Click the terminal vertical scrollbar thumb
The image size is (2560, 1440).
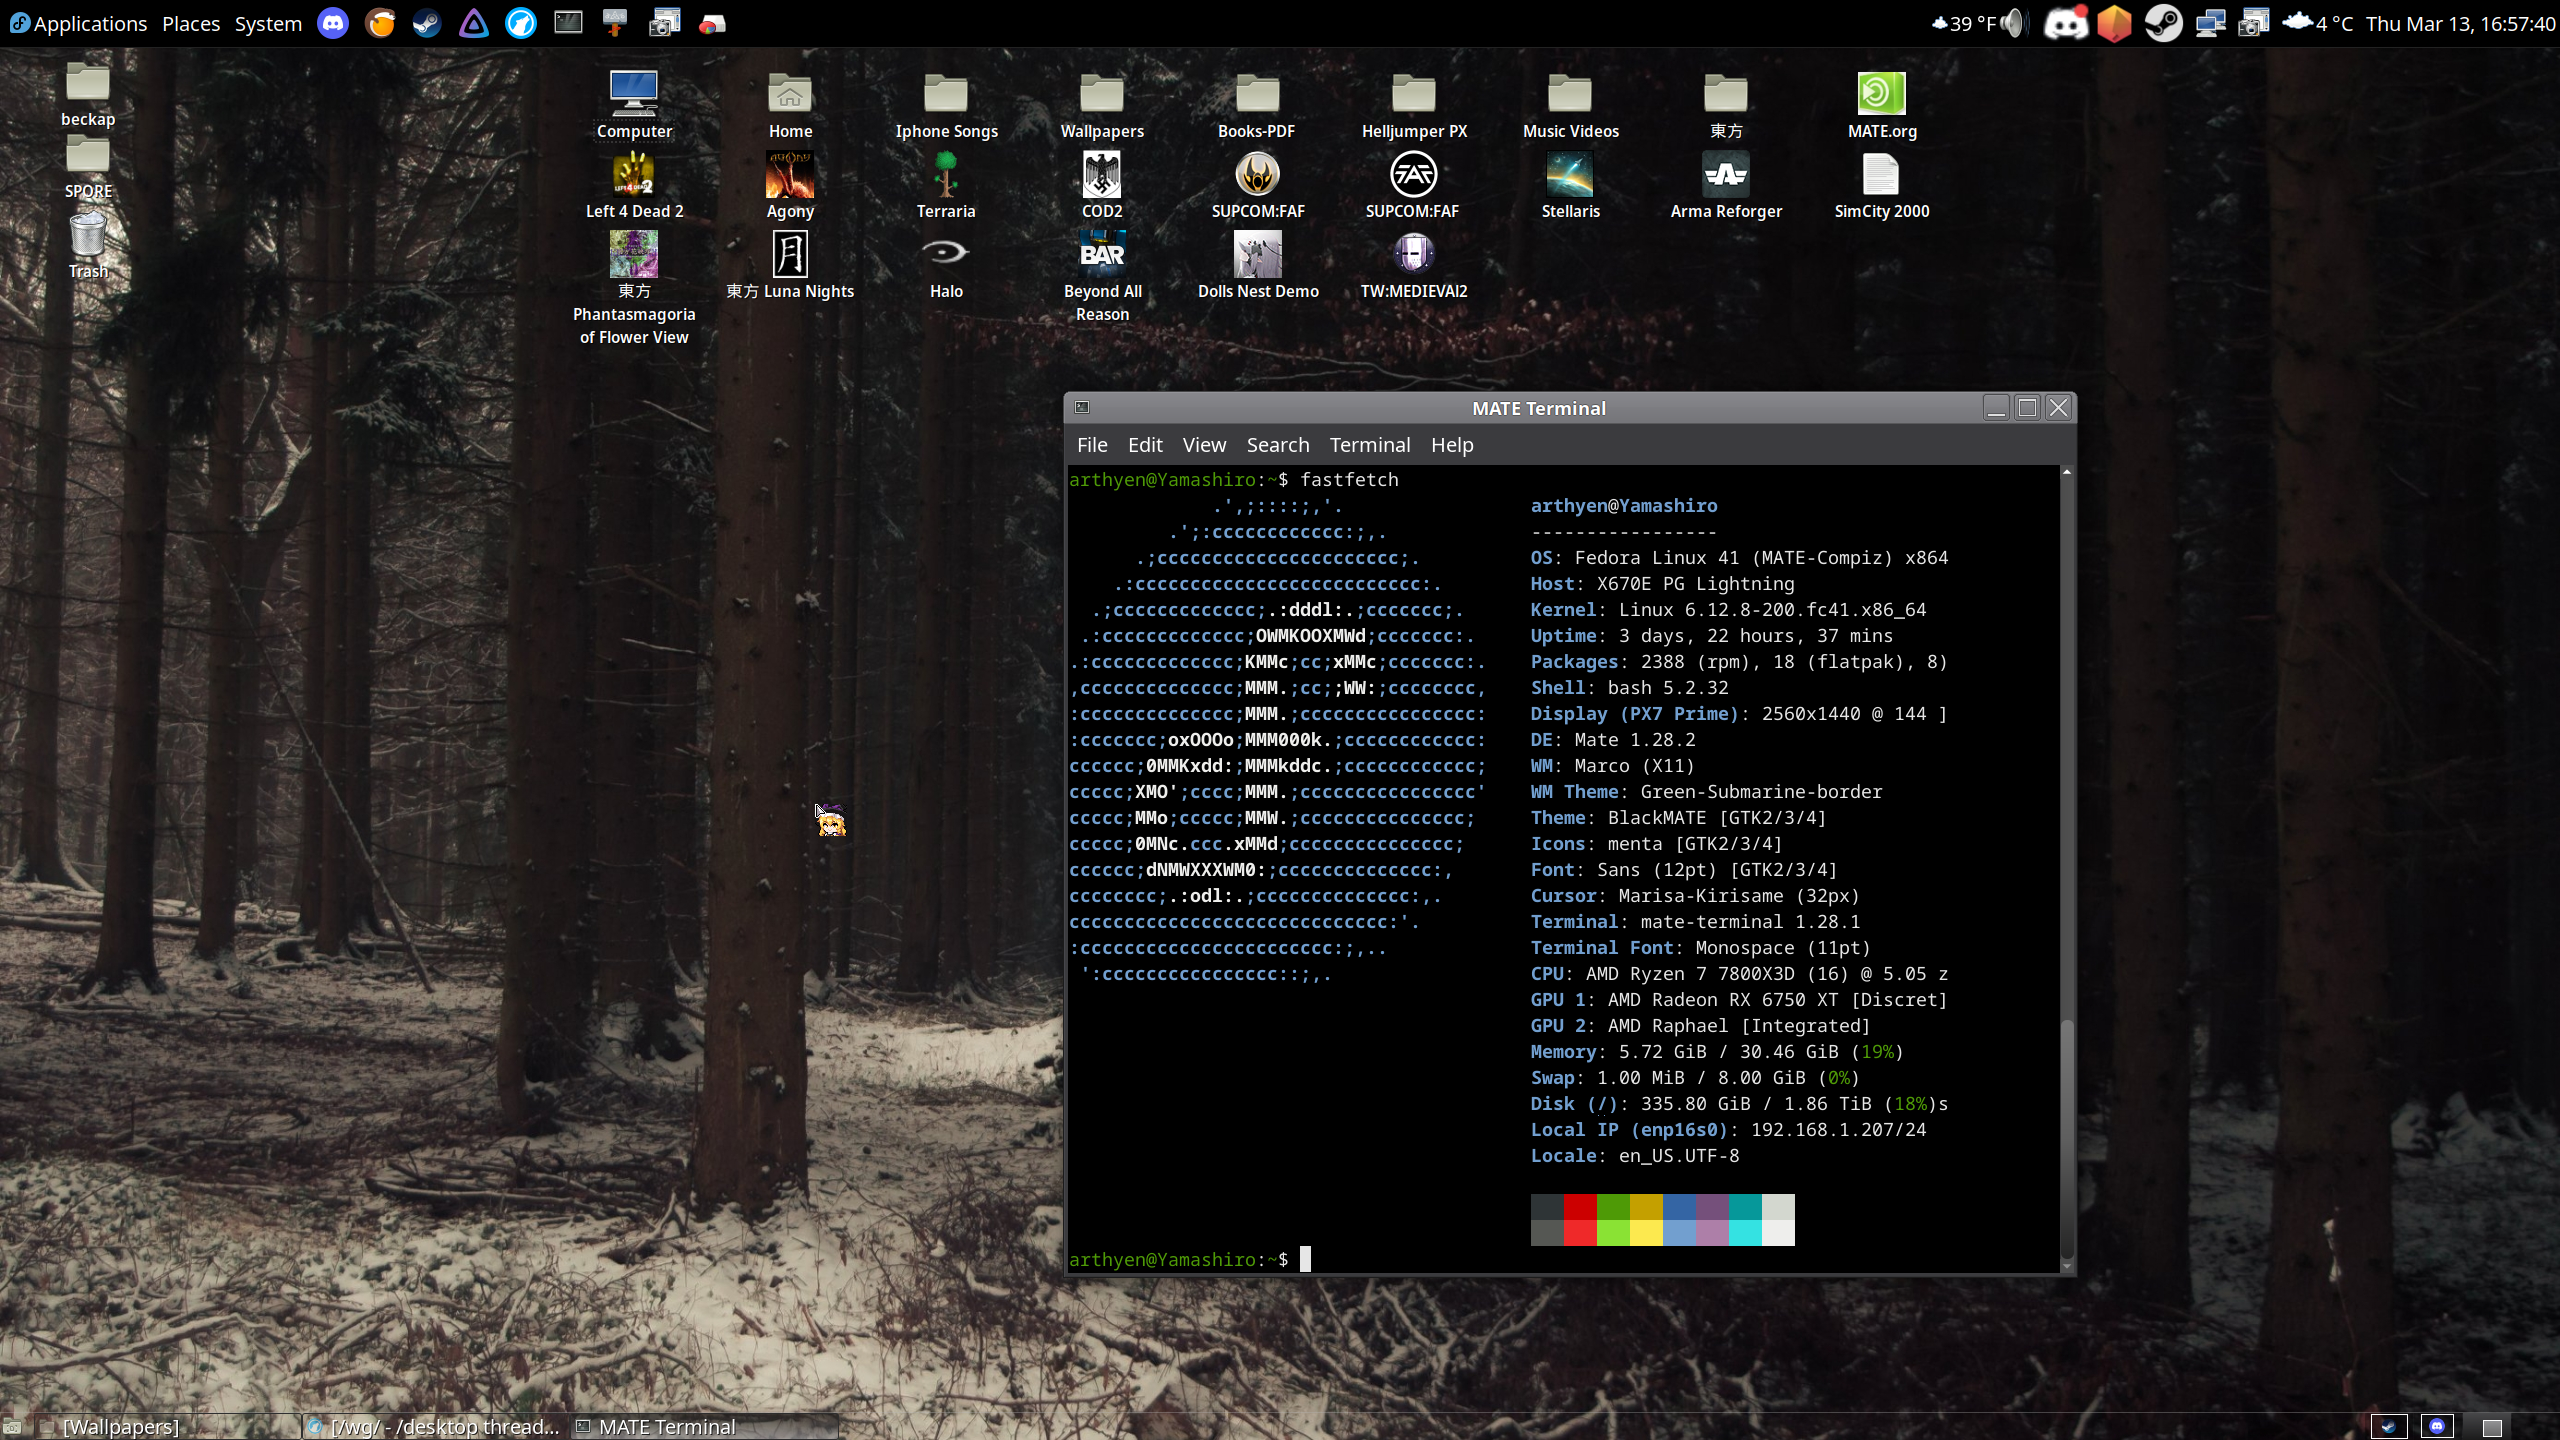pos(2066,1140)
